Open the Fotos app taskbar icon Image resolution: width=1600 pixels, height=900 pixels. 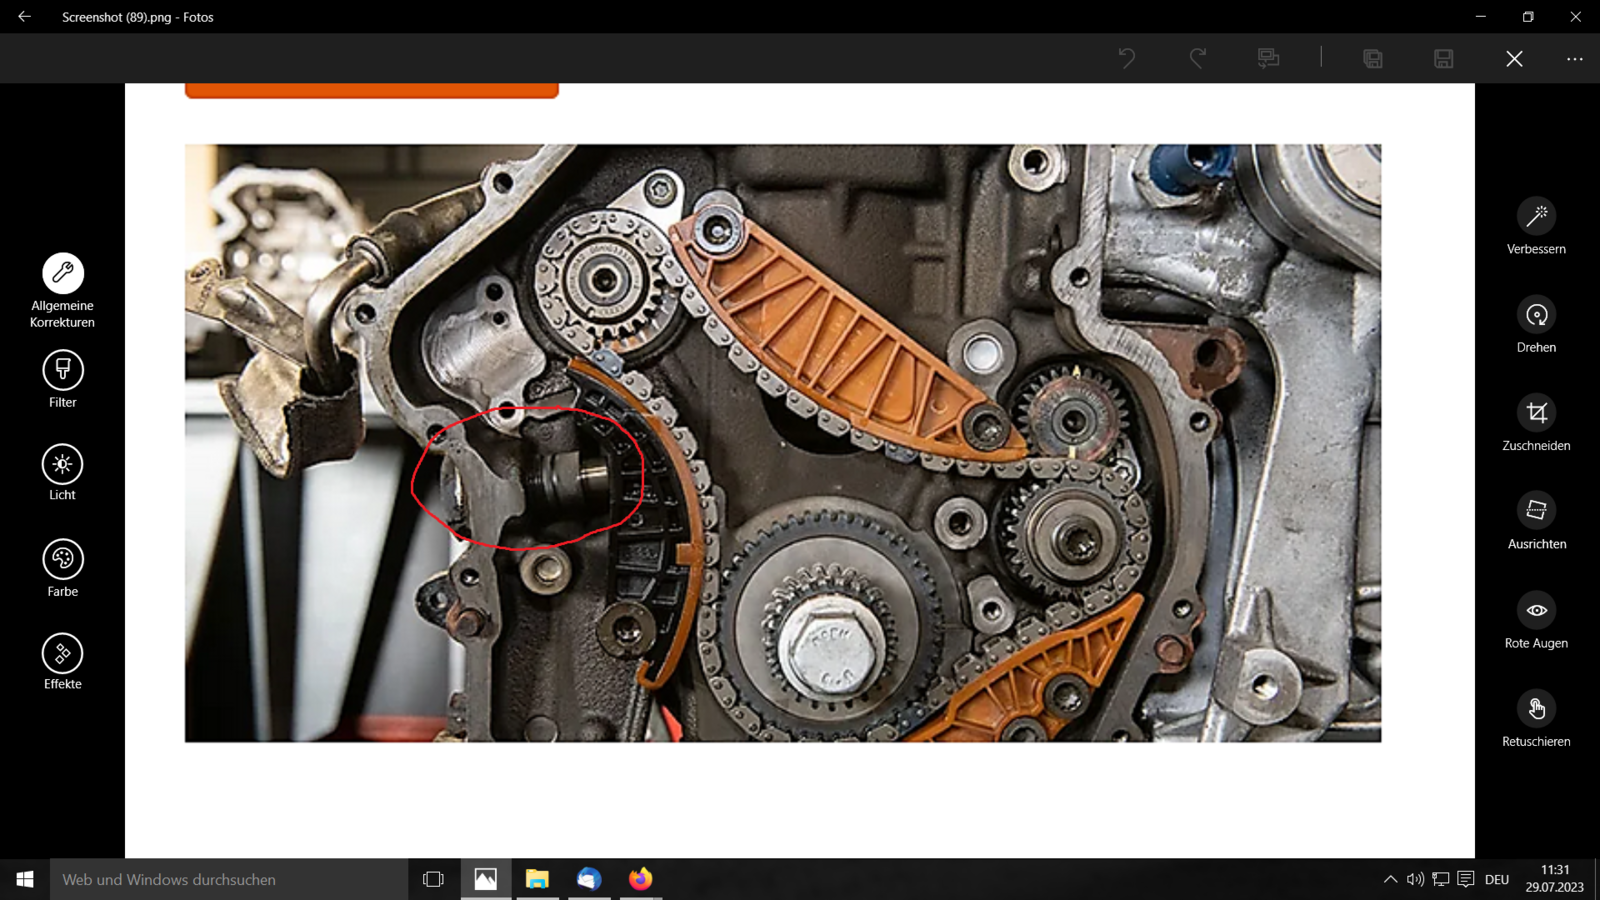[485, 879]
